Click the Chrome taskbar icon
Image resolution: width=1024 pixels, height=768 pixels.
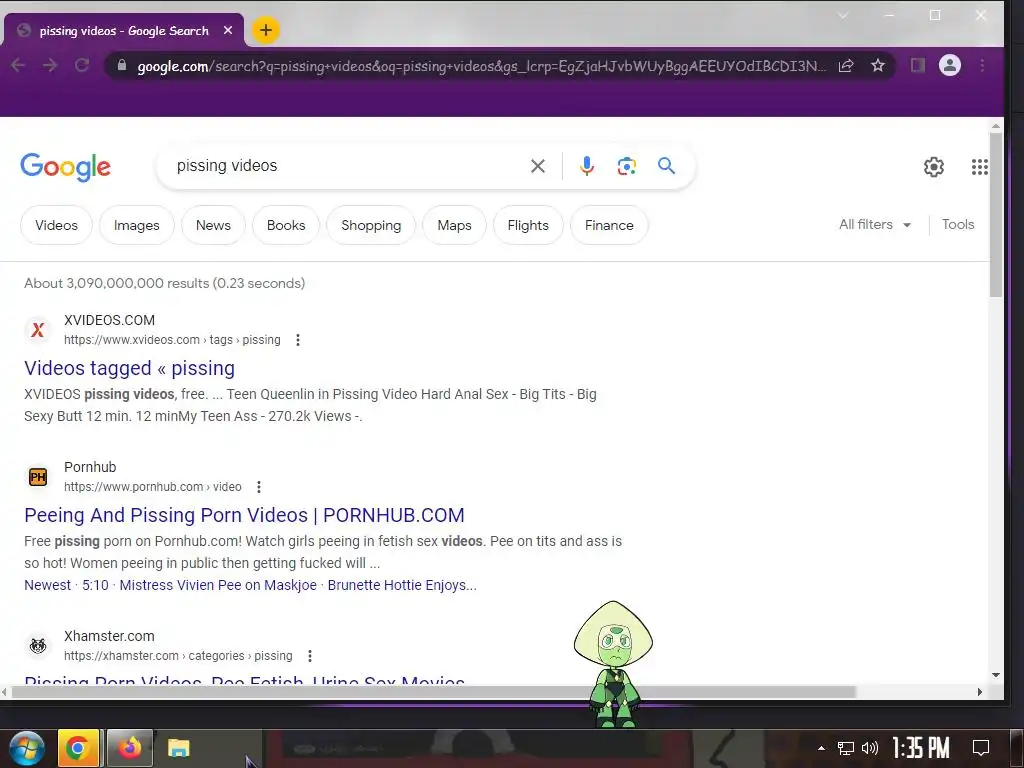[78, 748]
